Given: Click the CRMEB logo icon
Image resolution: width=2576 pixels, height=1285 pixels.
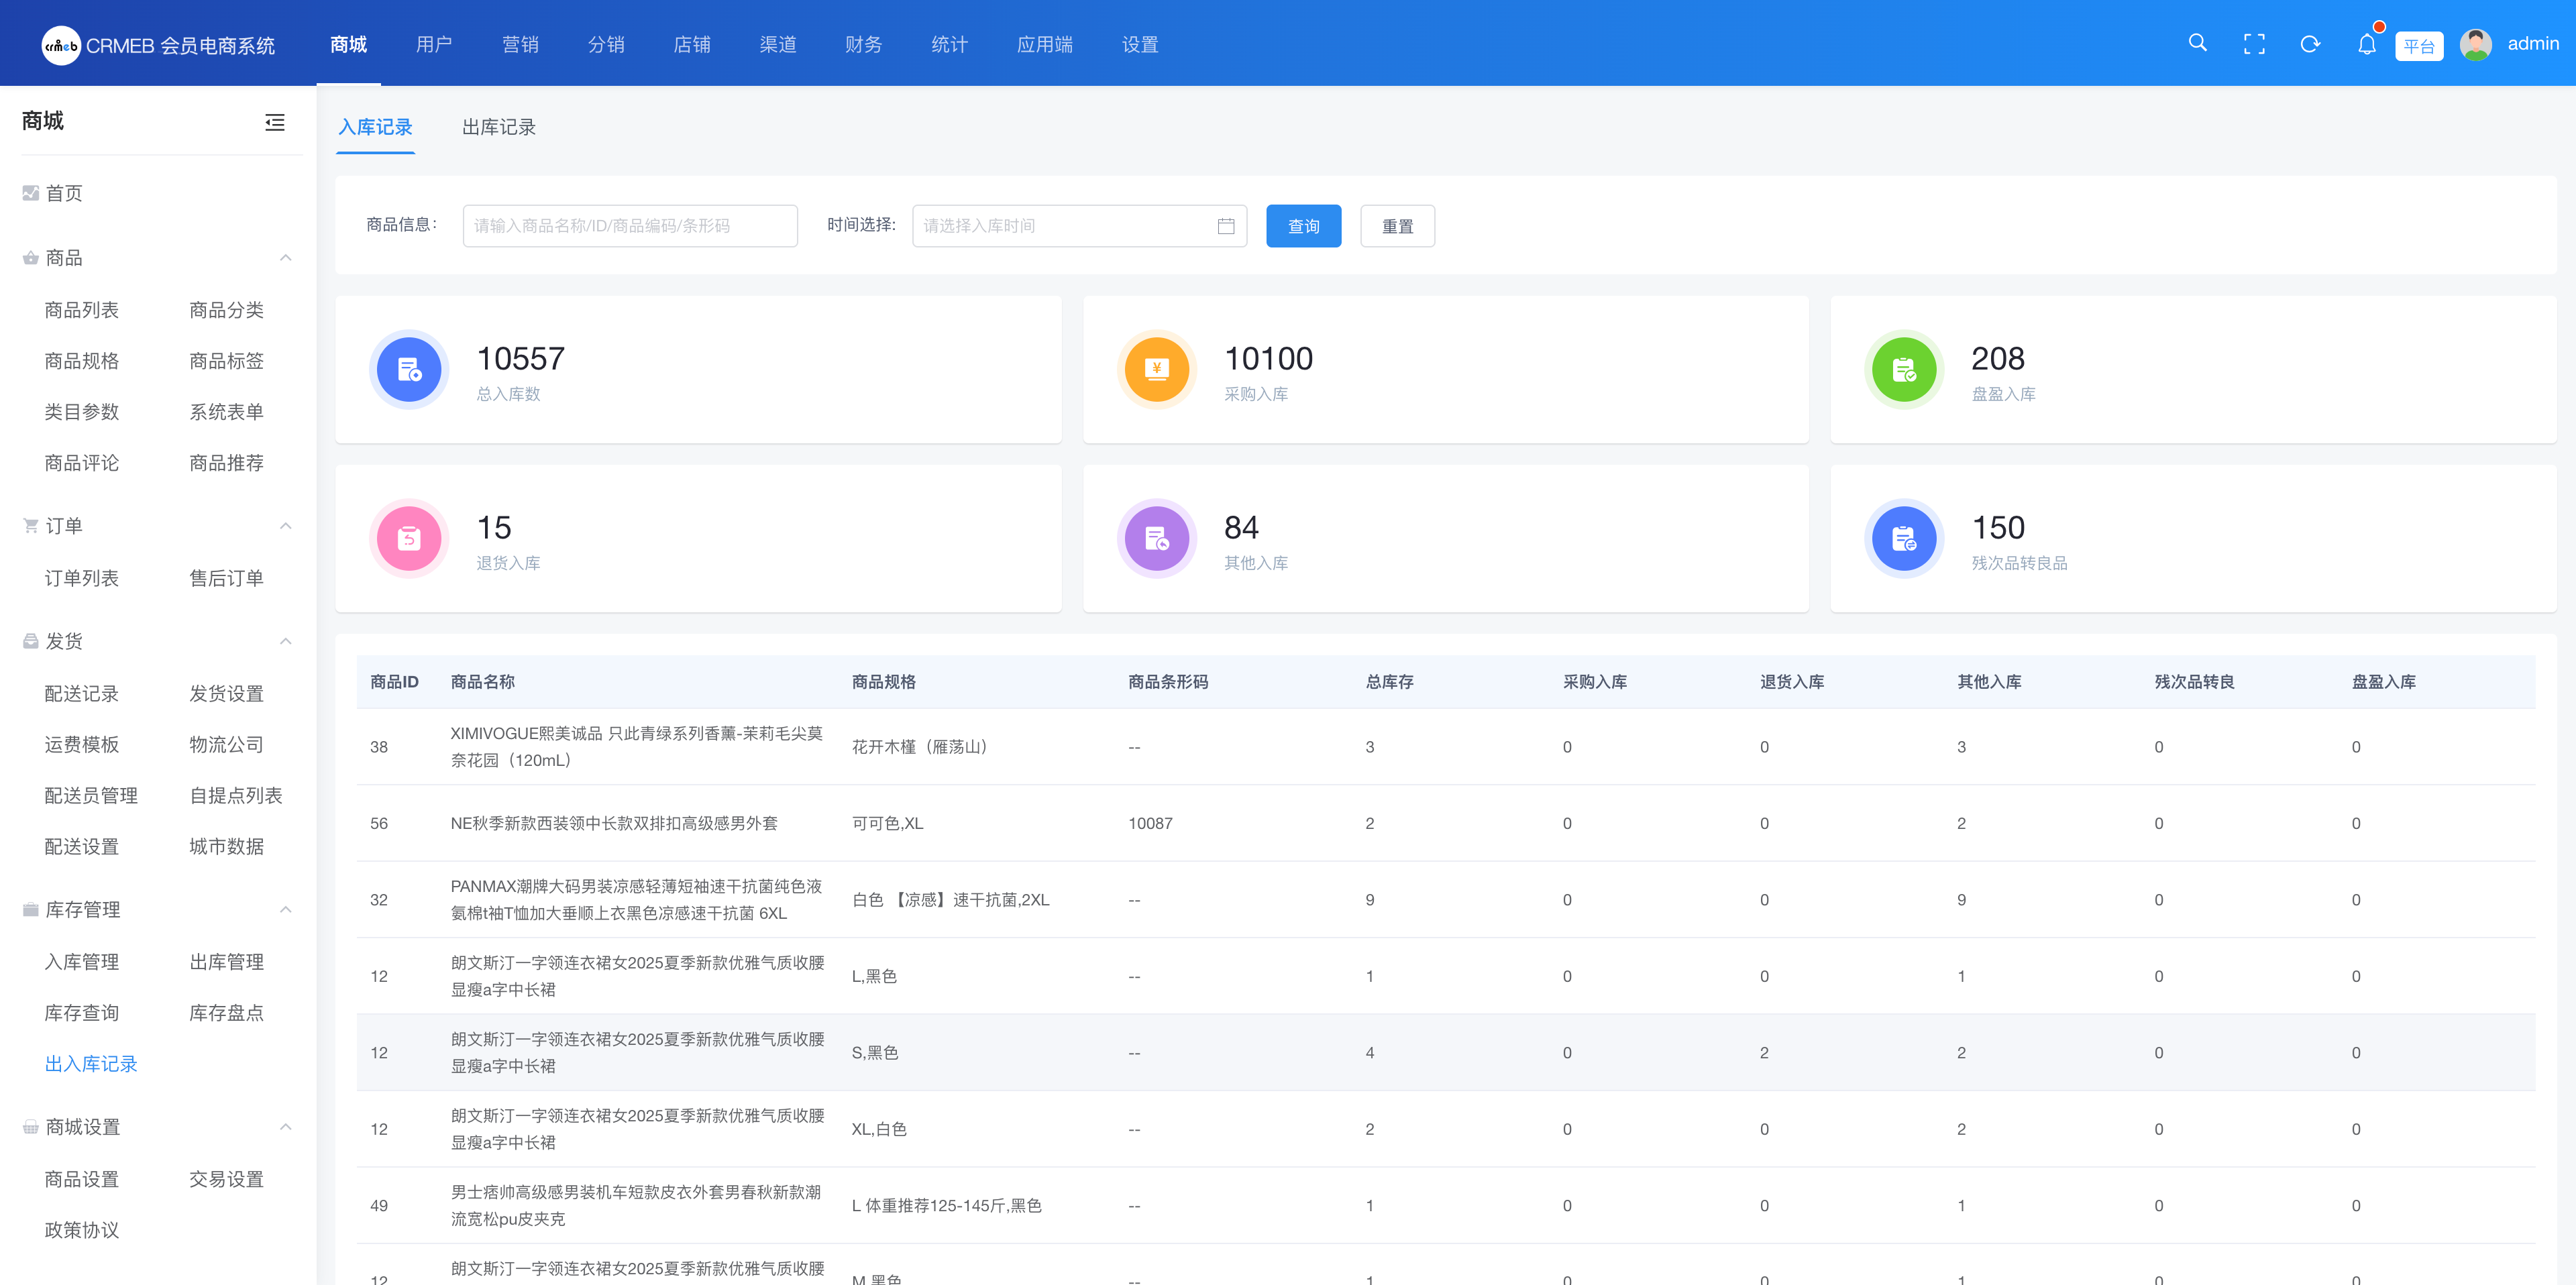Looking at the screenshot, I should 61,45.
